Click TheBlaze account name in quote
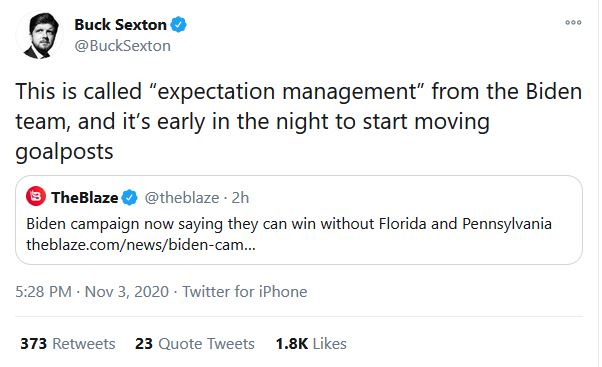 [84, 198]
